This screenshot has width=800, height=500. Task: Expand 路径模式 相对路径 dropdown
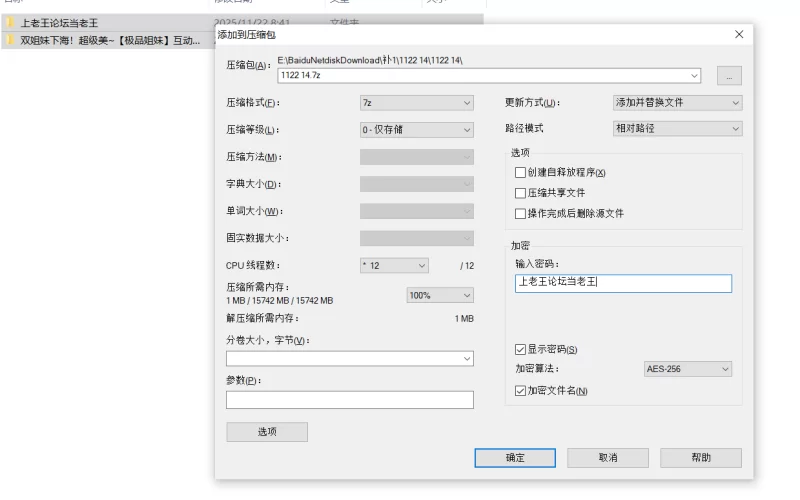[x=677, y=129]
